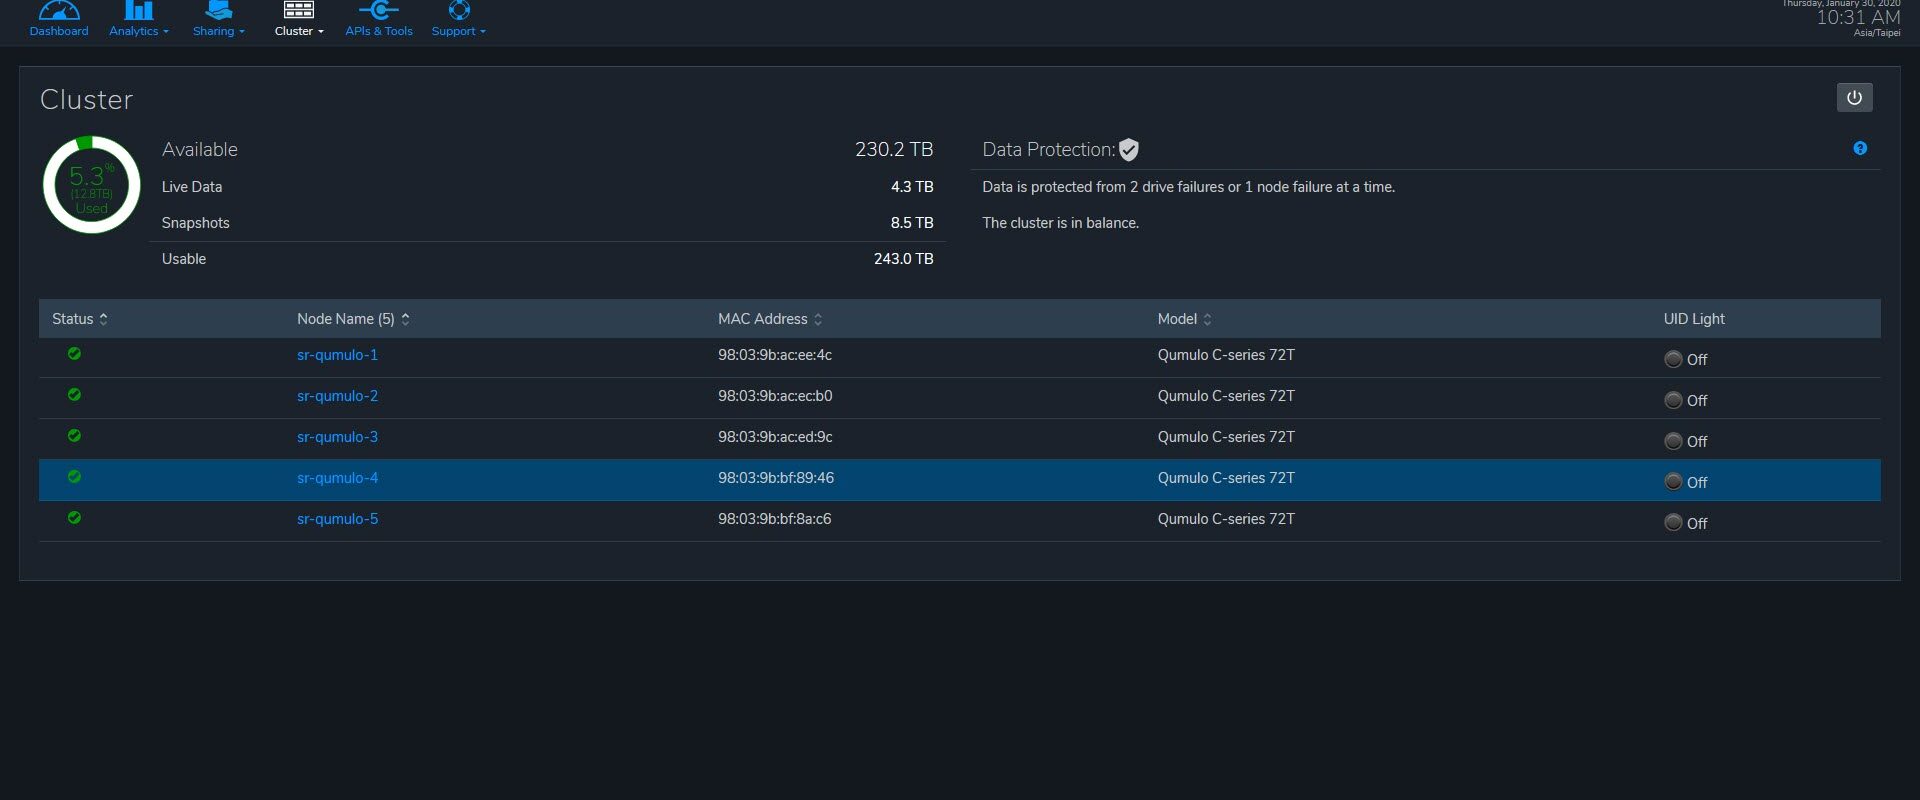Select MAC address 98:03:9b:bf:89:46
This screenshot has height=800, width=1920.
pyautogui.click(x=776, y=478)
